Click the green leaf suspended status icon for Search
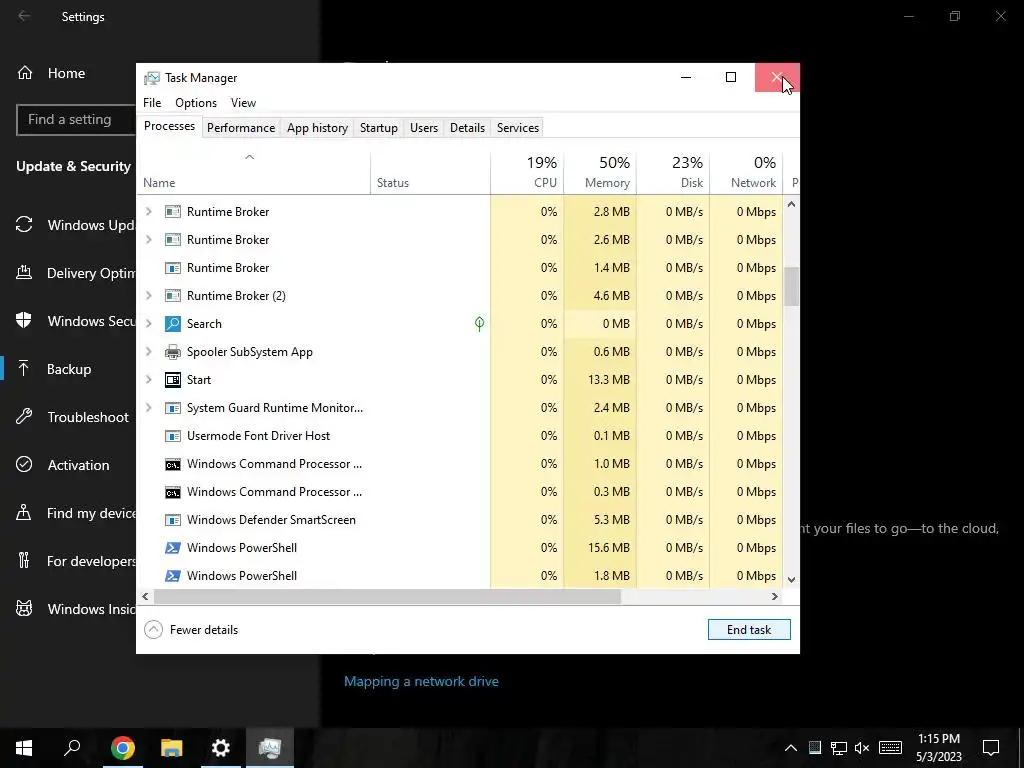Screen dimensions: 1024x768 click(x=479, y=324)
